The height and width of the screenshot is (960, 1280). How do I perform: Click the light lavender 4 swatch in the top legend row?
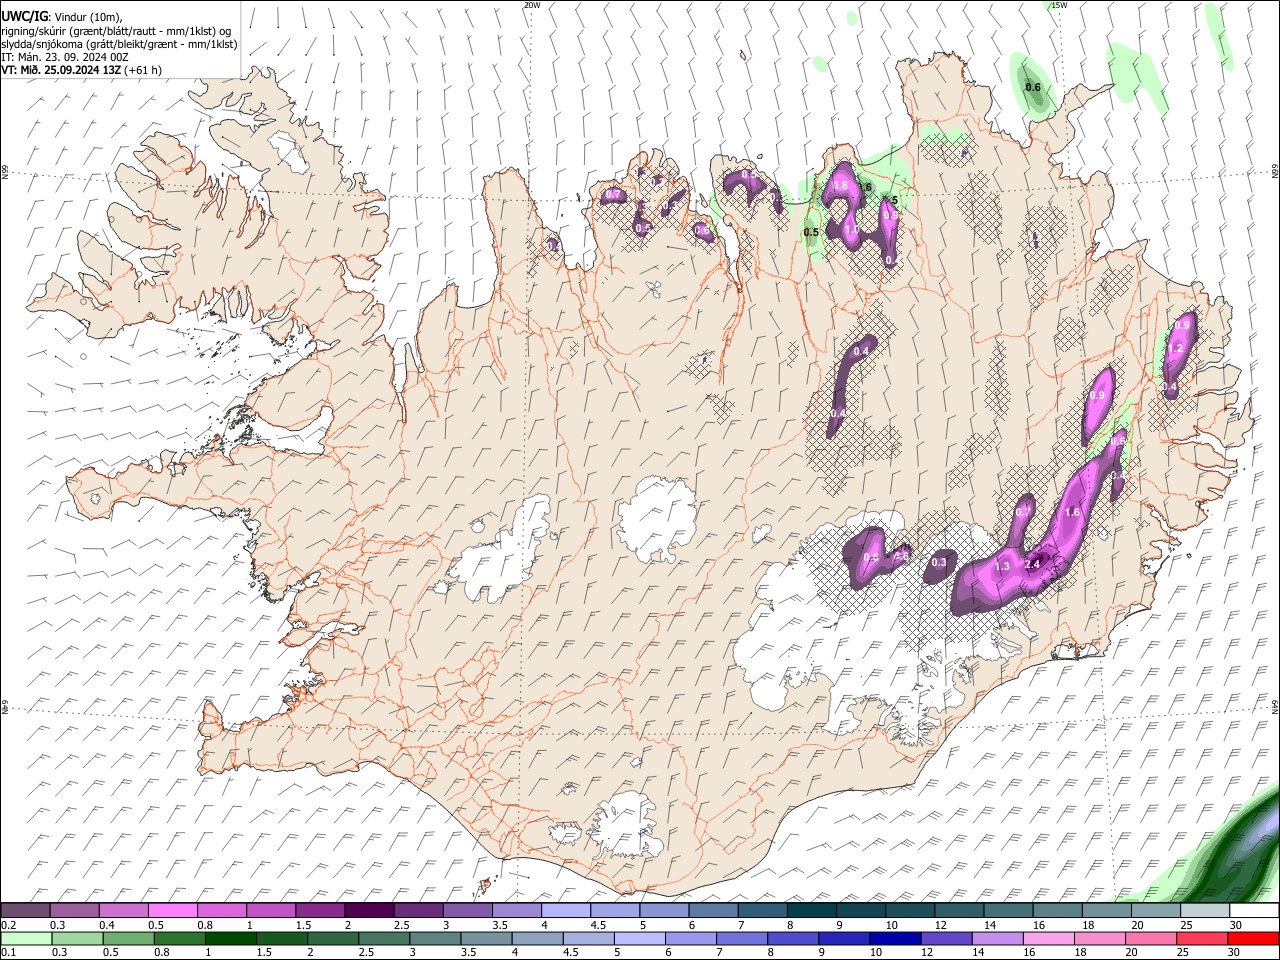click(x=566, y=910)
